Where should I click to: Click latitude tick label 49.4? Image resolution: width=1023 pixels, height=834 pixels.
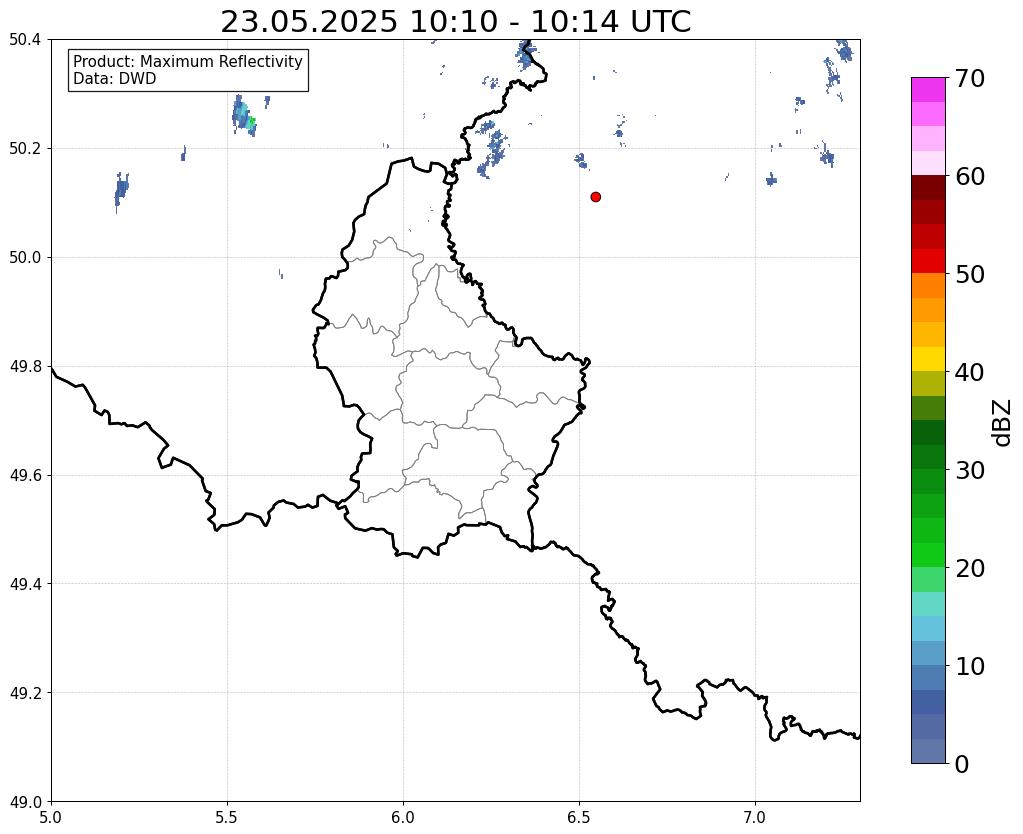25,584
